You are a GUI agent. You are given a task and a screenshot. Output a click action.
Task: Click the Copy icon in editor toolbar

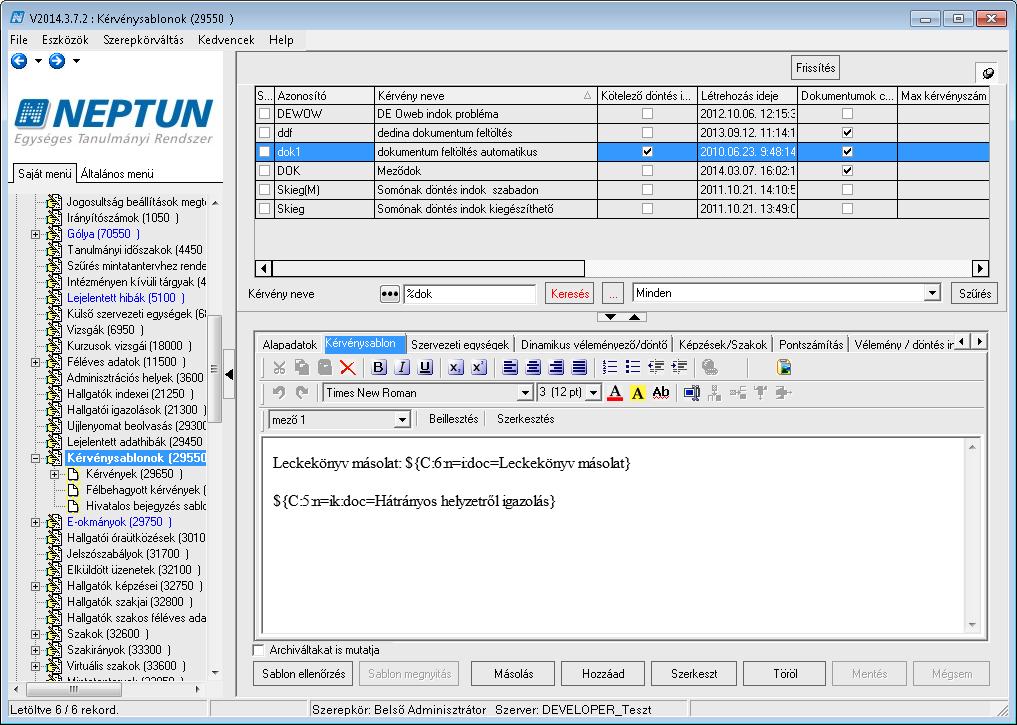(x=302, y=368)
